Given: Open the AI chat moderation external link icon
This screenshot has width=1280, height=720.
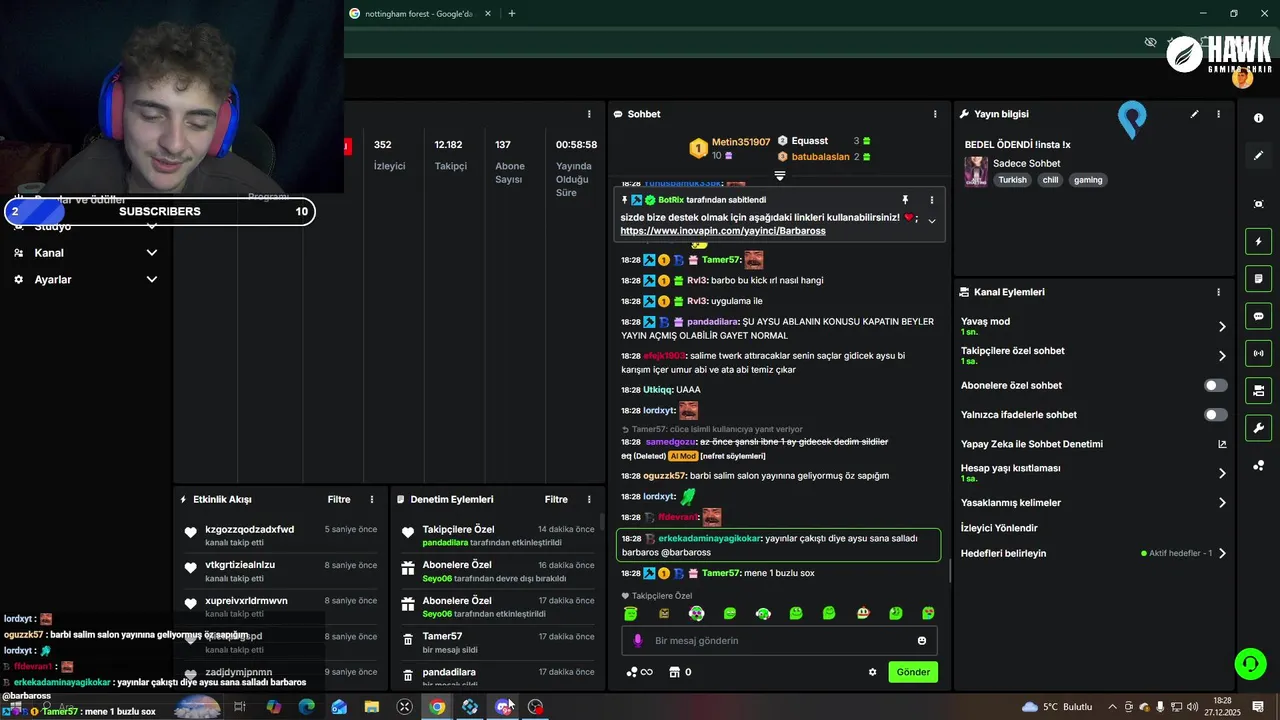Looking at the screenshot, I should (1222, 444).
